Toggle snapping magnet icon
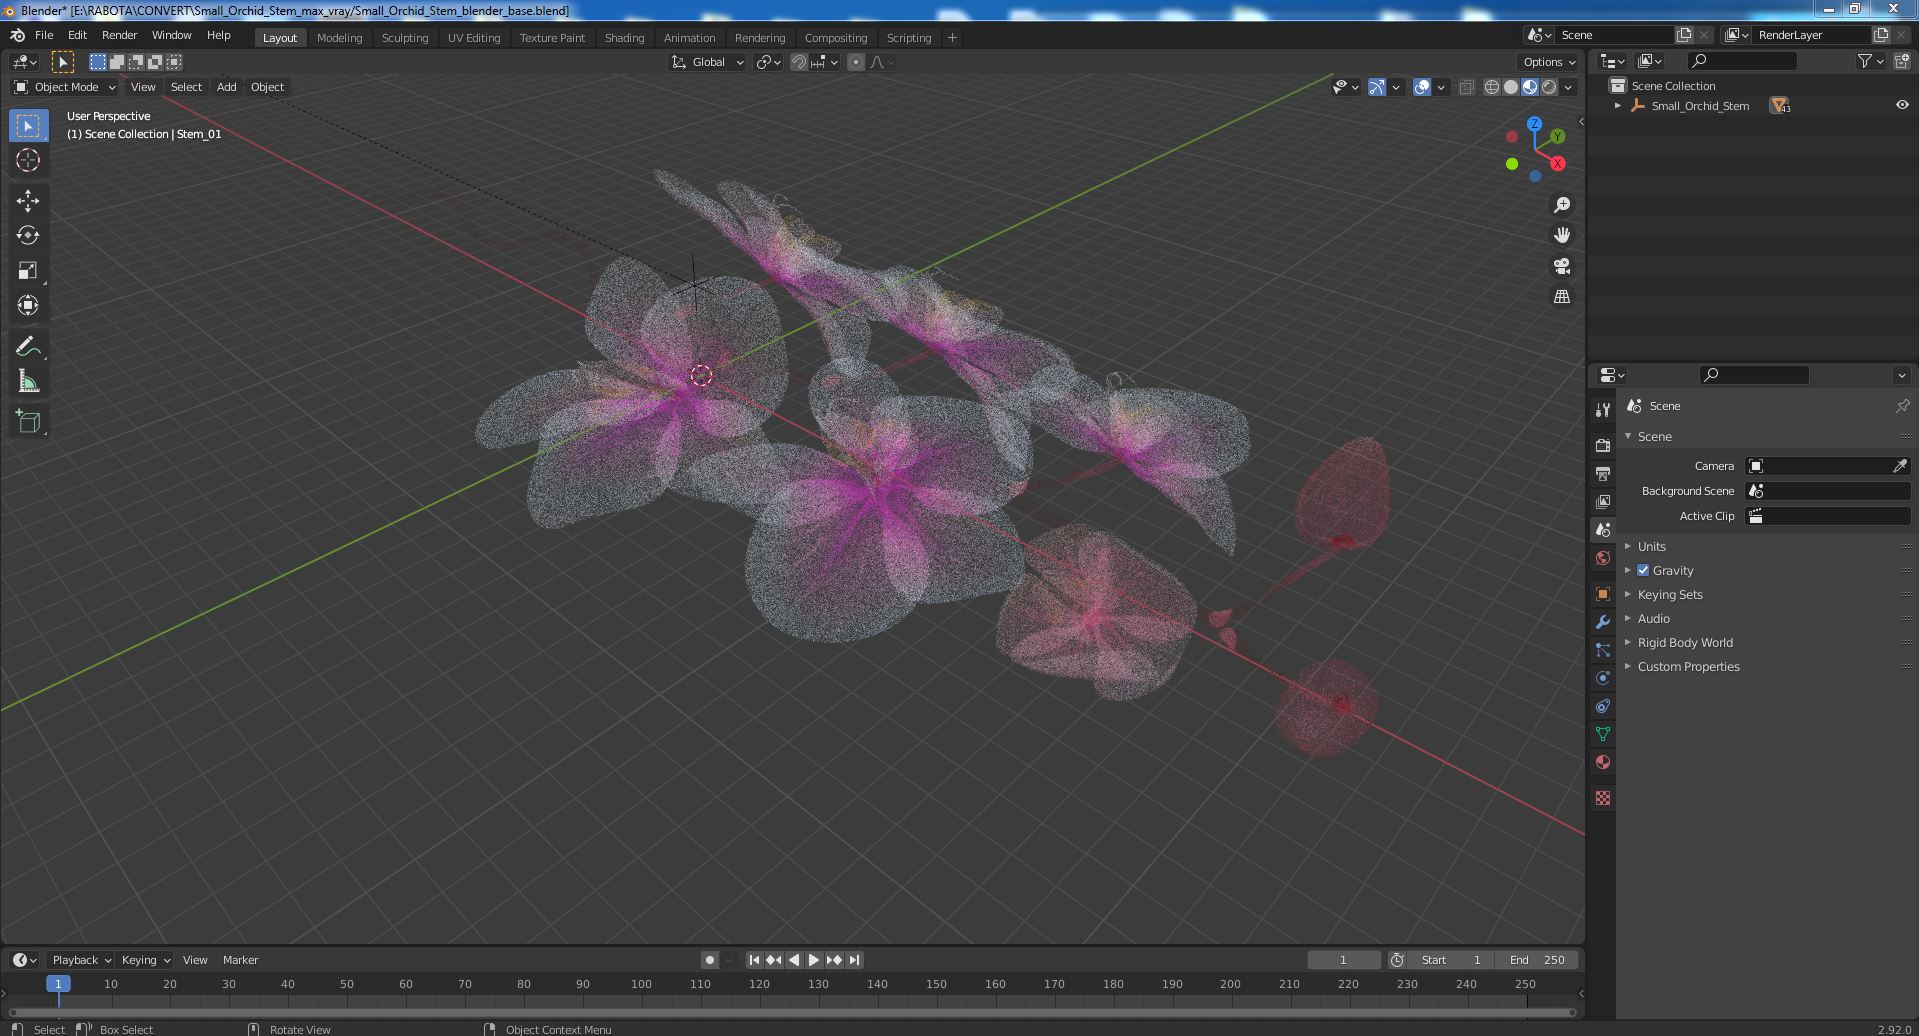The height and width of the screenshot is (1036, 1919). coord(798,62)
